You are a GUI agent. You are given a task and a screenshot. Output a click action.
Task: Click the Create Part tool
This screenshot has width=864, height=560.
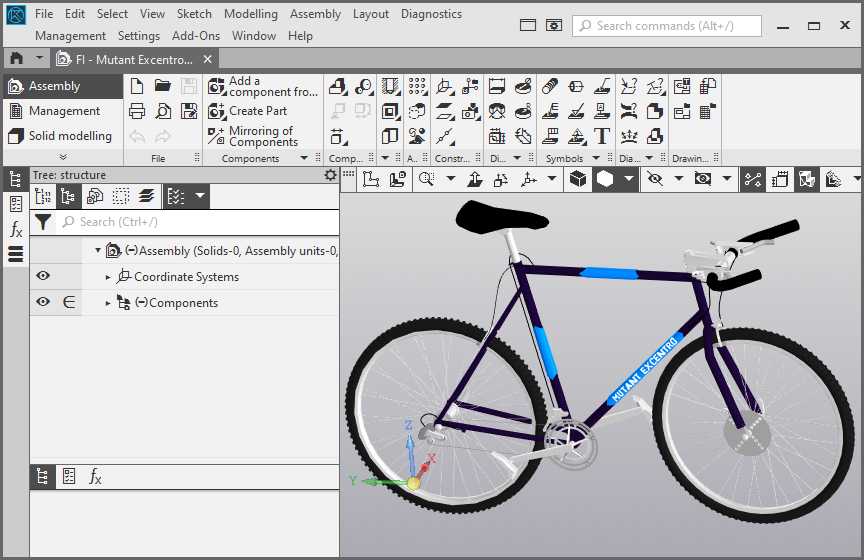256,111
